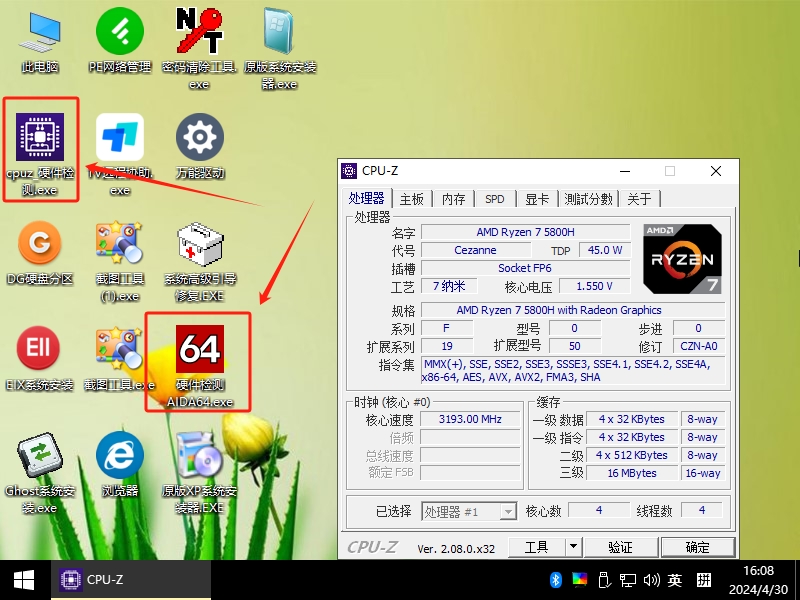The width and height of the screenshot is (800, 600).
Task: Click the AMD Ryzen 7 logo in CPU-Z
Action: (x=683, y=259)
